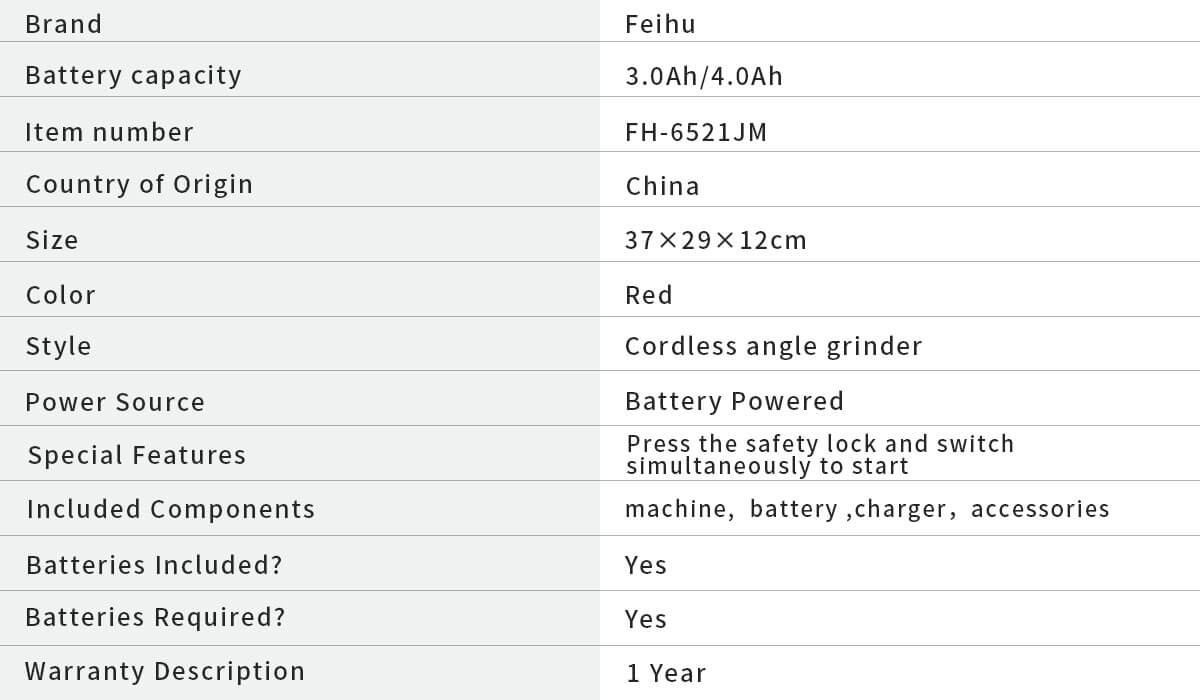Viewport: 1200px width, 700px height.
Task: Select Yes beside Batteries Included
Action: [x=646, y=565]
